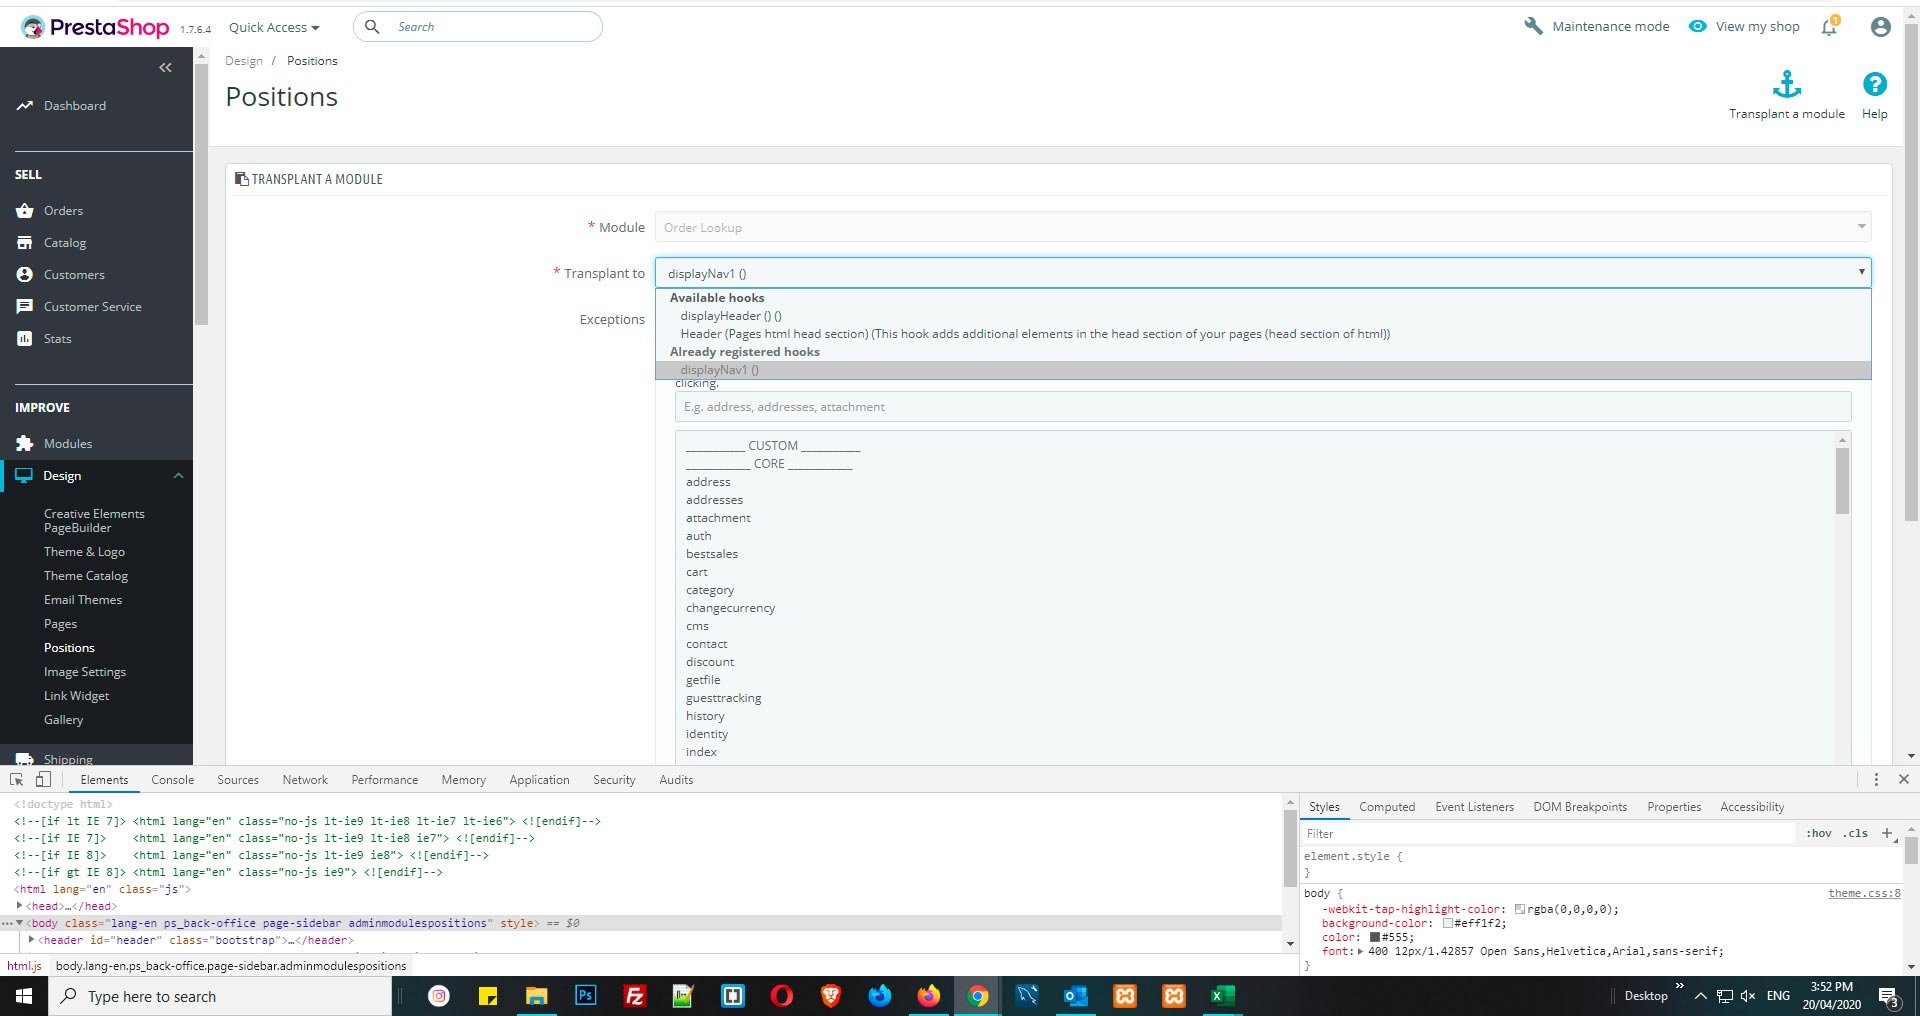
Task: Click the color #555 swatch
Action: tap(1375, 938)
